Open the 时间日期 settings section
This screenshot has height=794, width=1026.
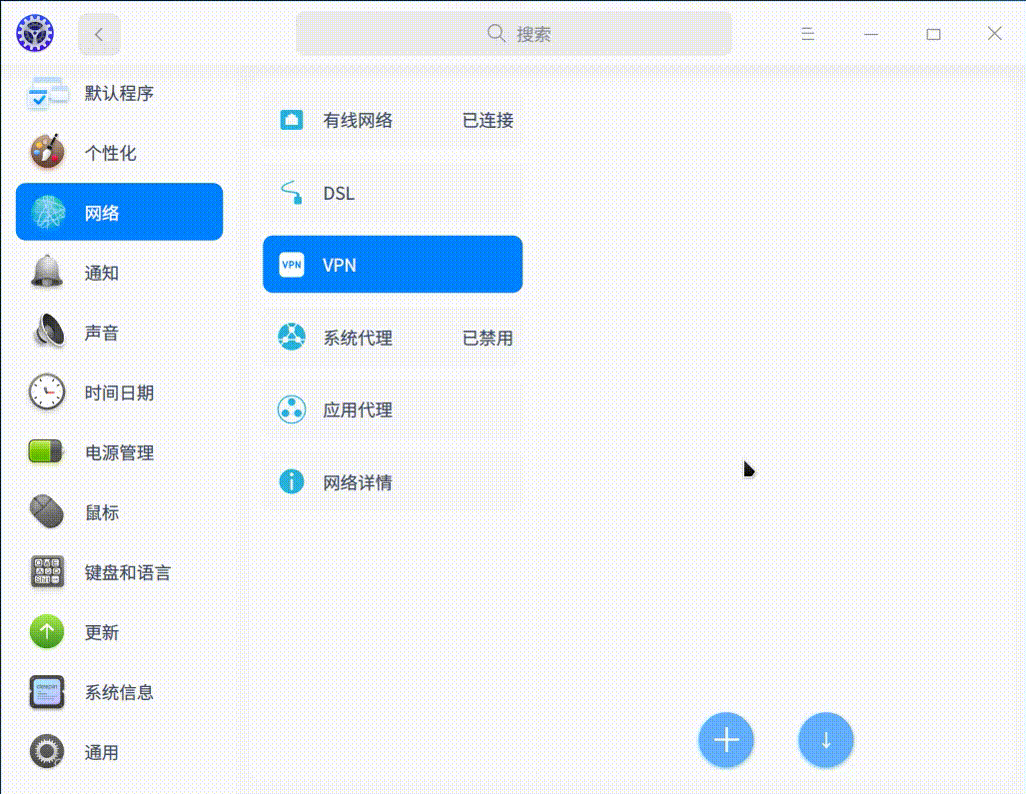pyautogui.click(x=119, y=392)
